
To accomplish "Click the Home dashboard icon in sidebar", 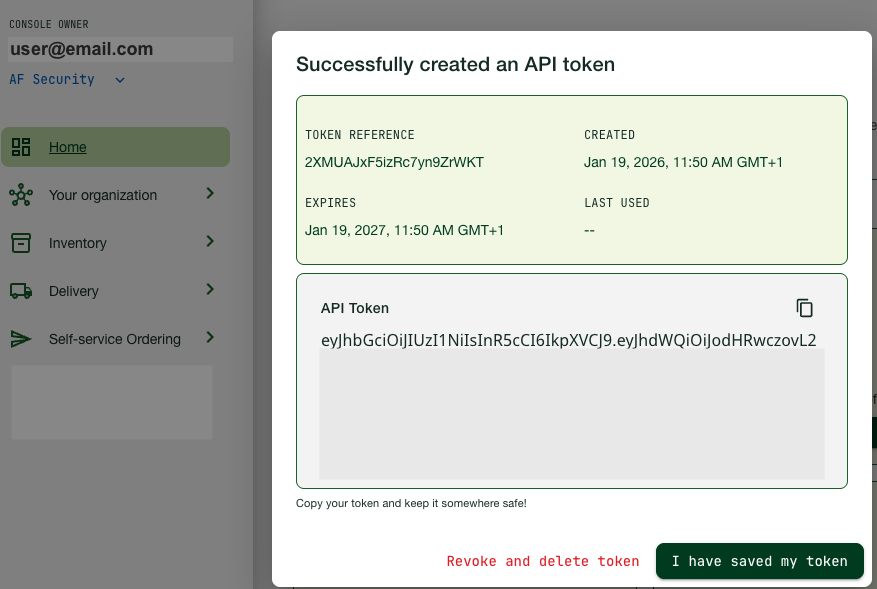I will click(x=21, y=147).
